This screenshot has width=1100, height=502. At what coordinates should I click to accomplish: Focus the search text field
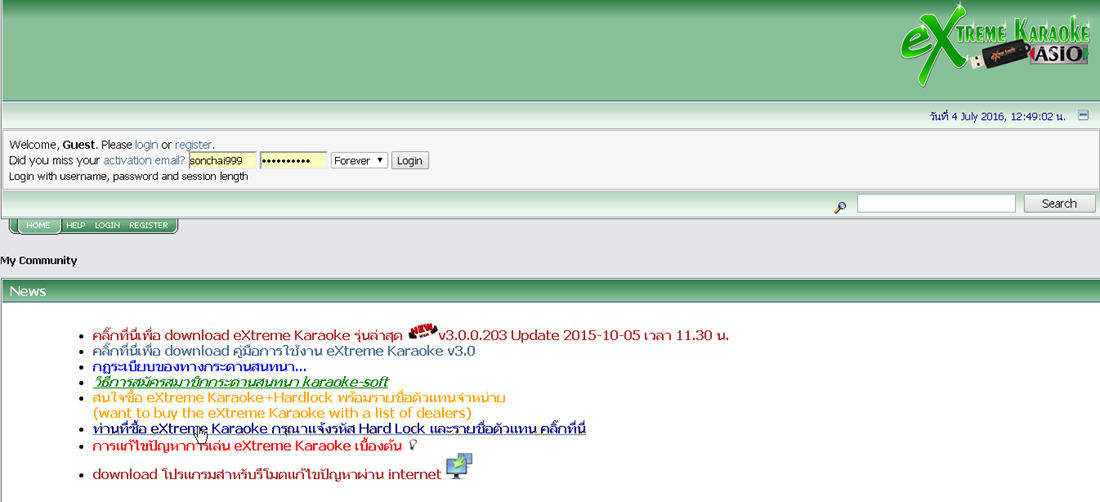tap(937, 203)
